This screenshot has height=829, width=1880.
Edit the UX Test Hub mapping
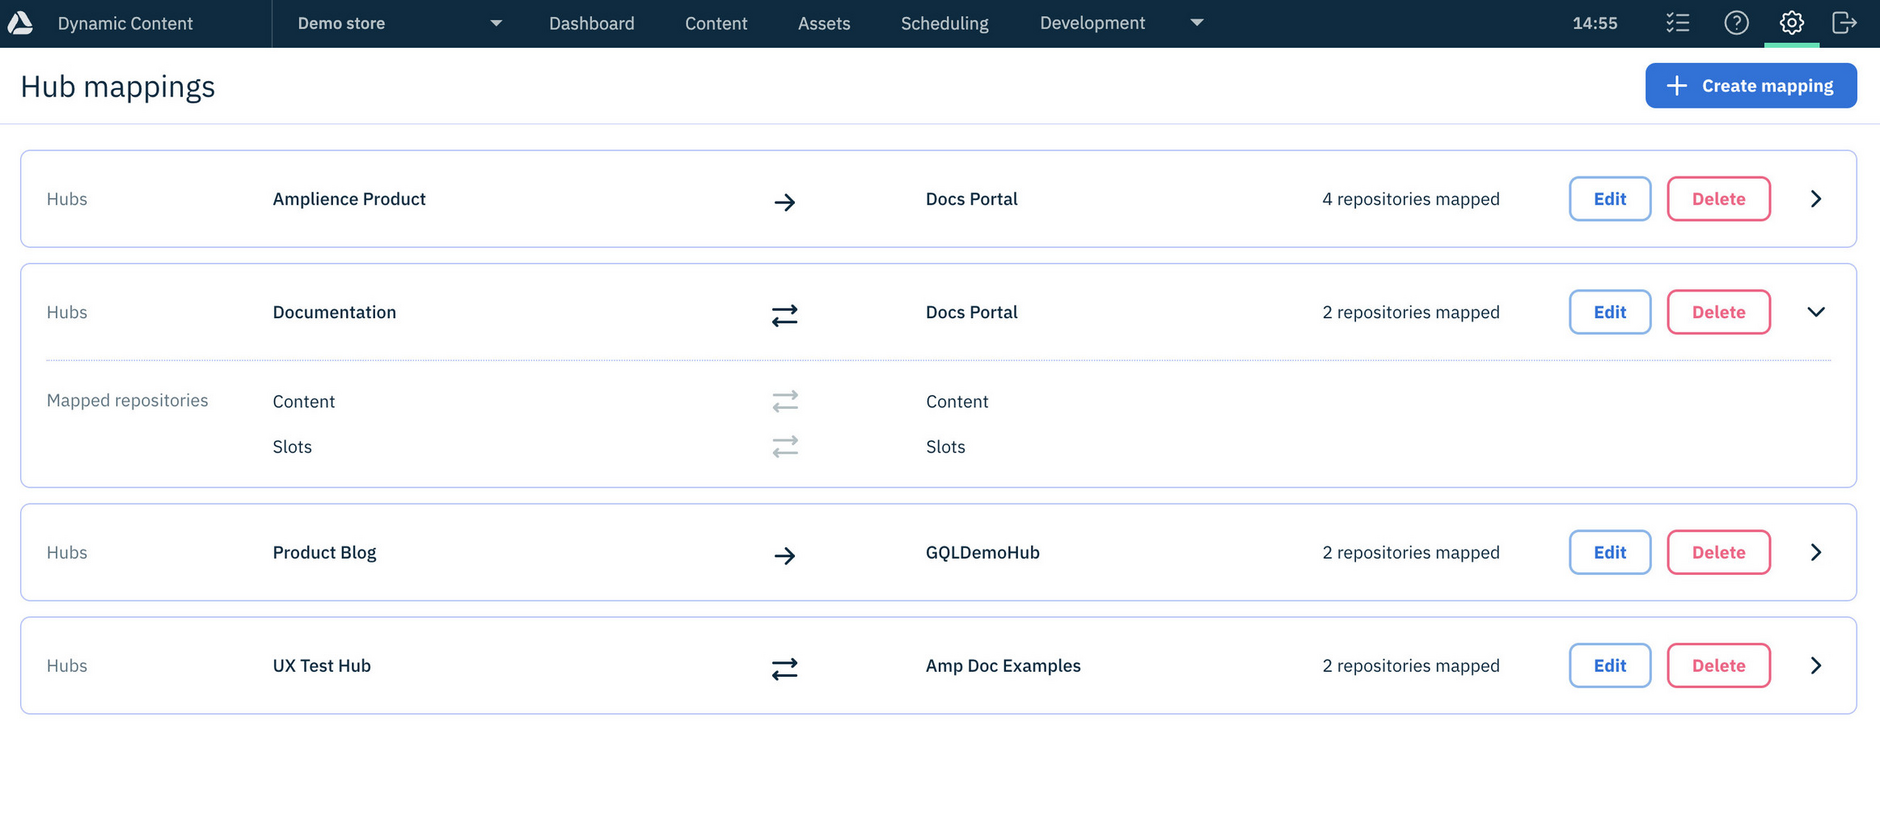(x=1610, y=665)
